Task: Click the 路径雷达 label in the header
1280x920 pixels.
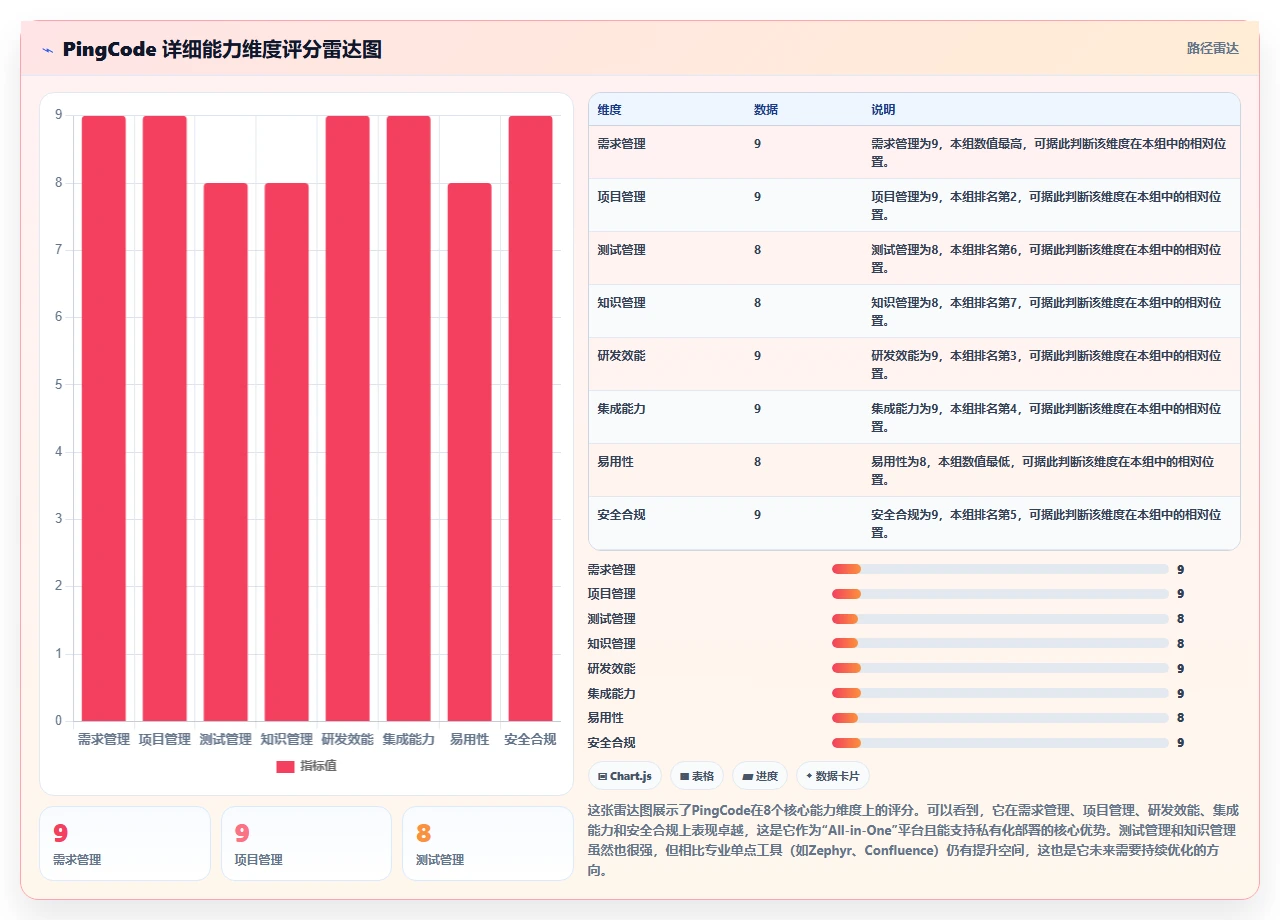Action: 1212,48
